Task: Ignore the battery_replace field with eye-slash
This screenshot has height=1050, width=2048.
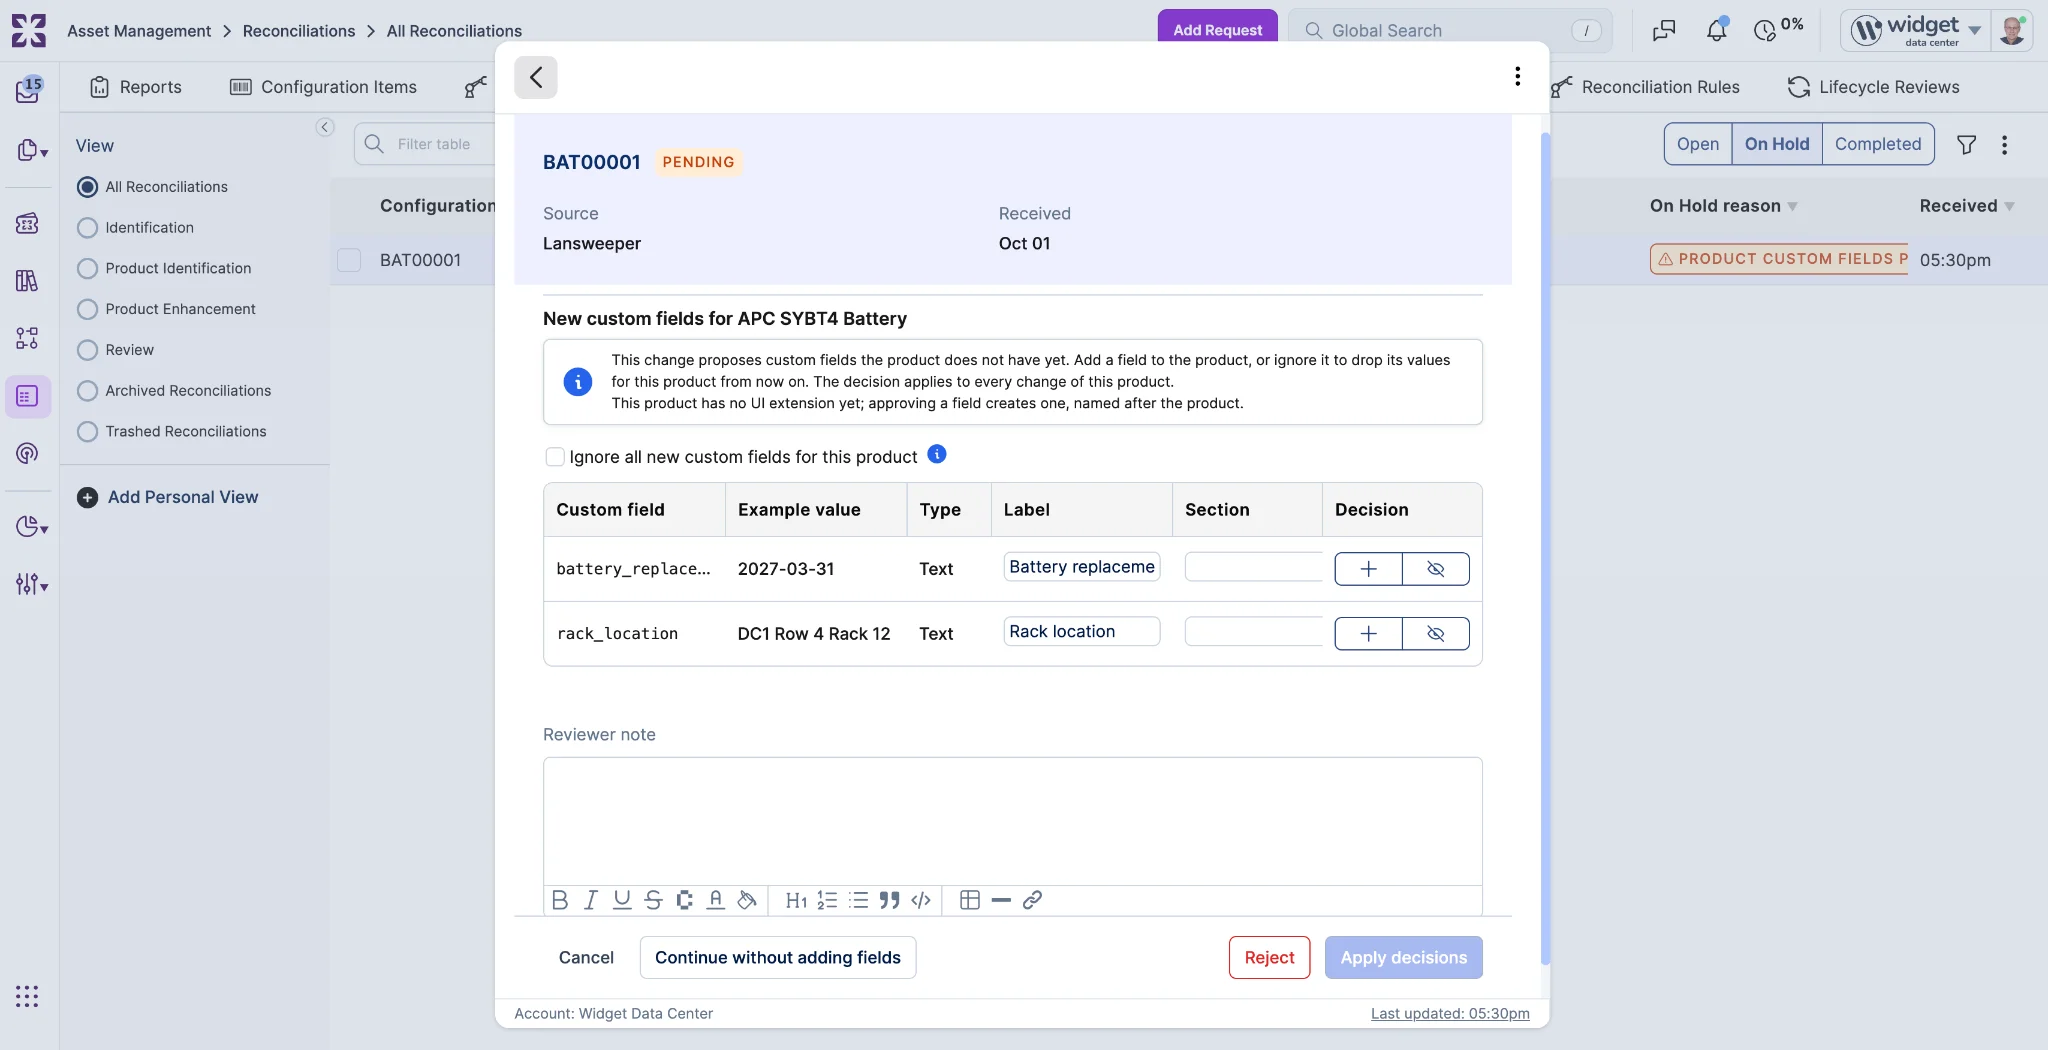Action: tap(1435, 569)
